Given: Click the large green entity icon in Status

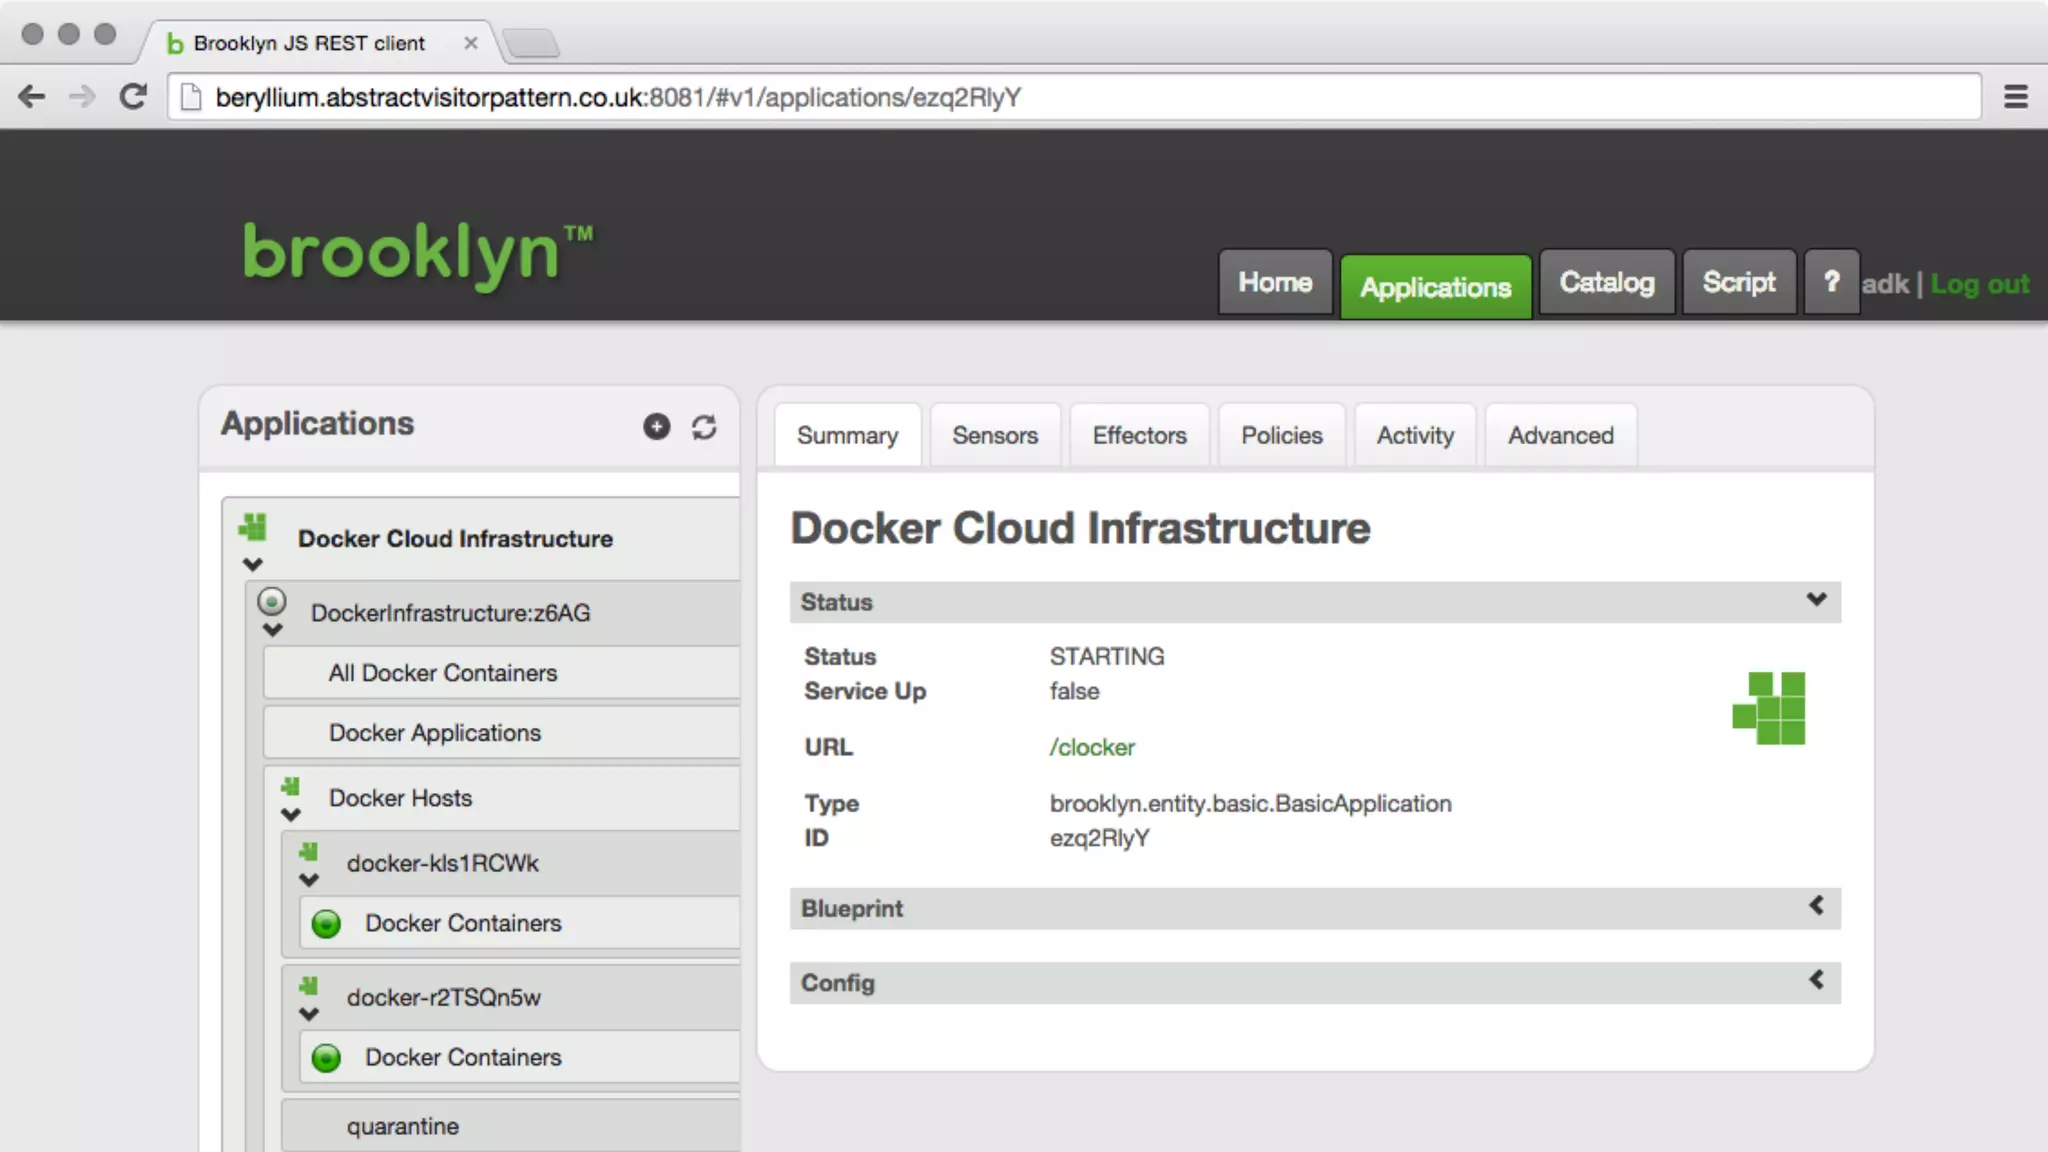Looking at the screenshot, I should coord(1769,708).
